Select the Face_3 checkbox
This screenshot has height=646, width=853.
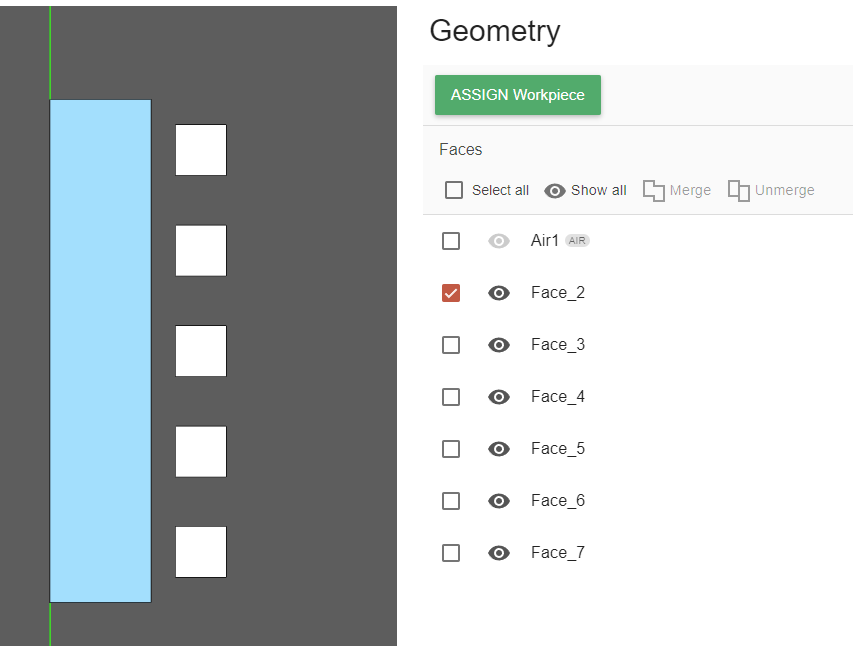click(x=451, y=345)
